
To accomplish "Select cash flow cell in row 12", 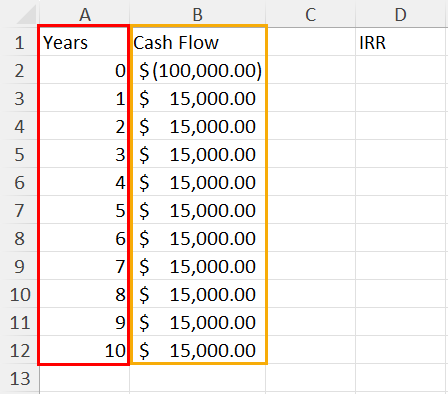I will (x=198, y=350).
